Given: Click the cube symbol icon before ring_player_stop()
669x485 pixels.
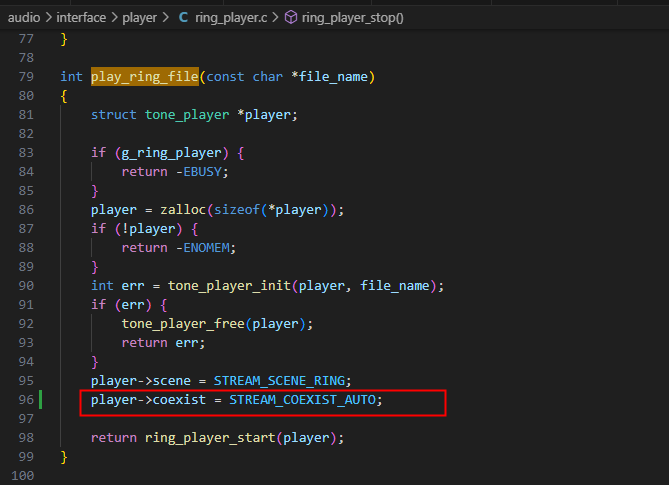Looking at the screenshot, I should coord(291,17).
